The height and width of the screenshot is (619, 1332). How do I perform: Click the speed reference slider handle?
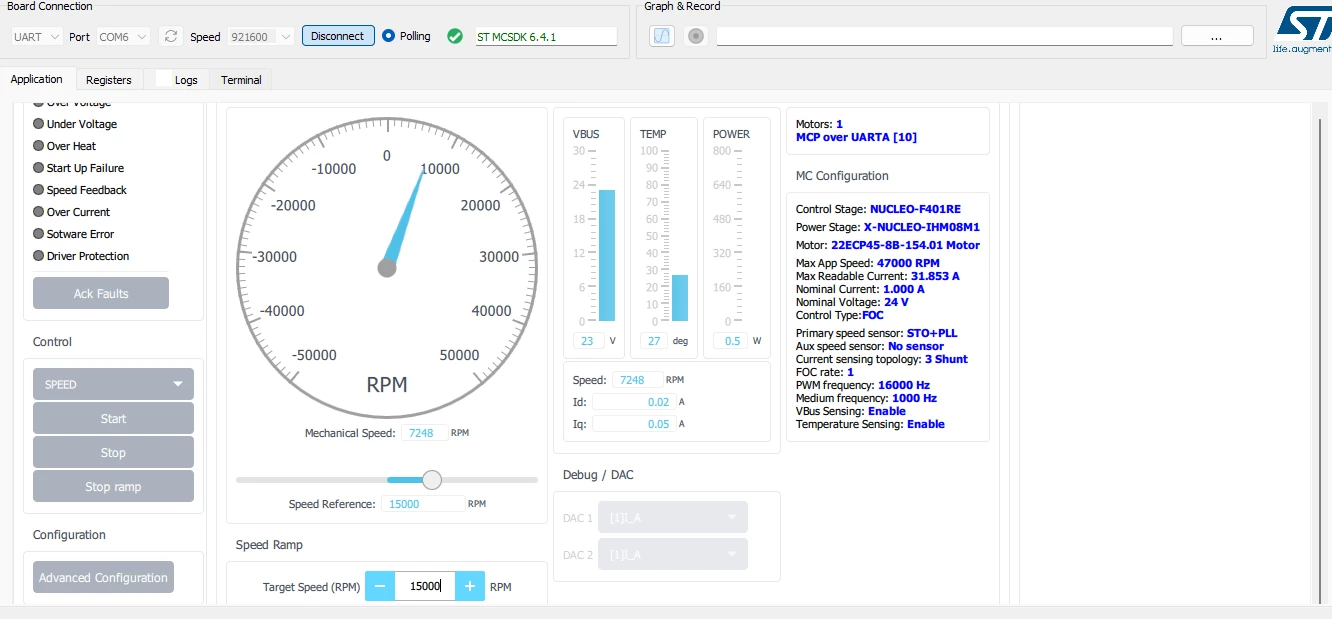coord(432,480)
